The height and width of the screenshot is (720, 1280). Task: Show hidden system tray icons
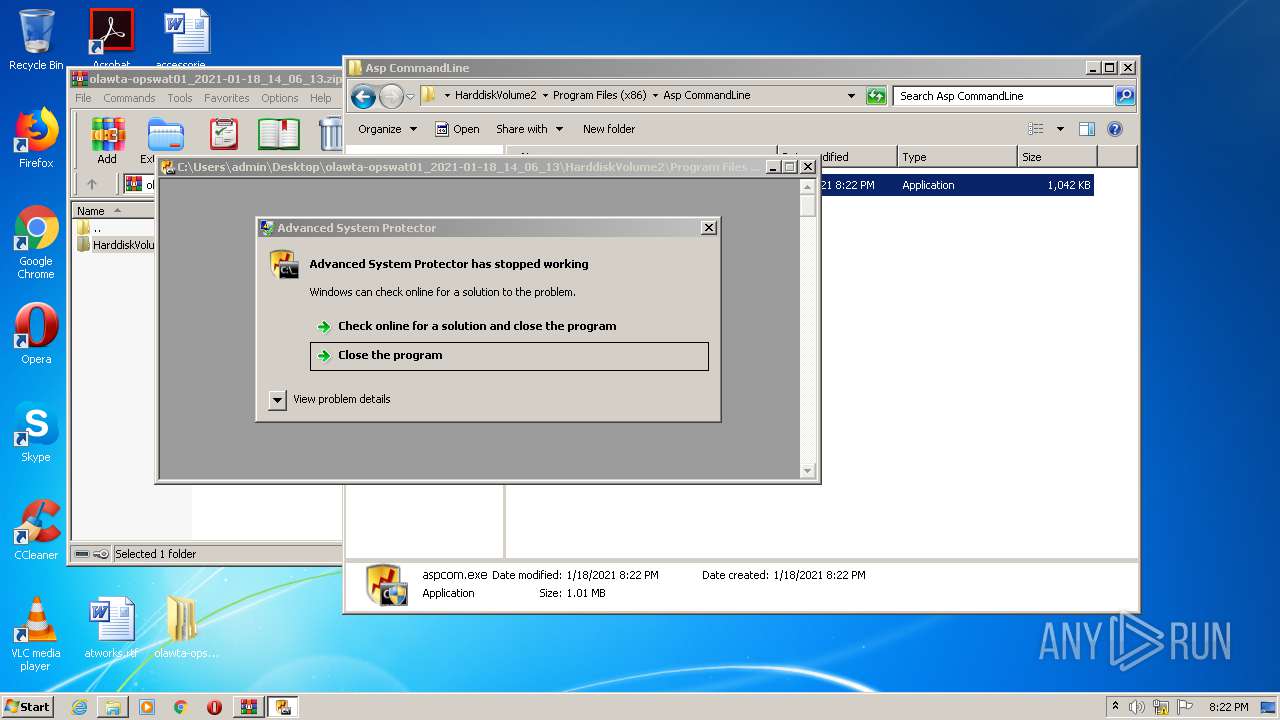[1115, 707]
